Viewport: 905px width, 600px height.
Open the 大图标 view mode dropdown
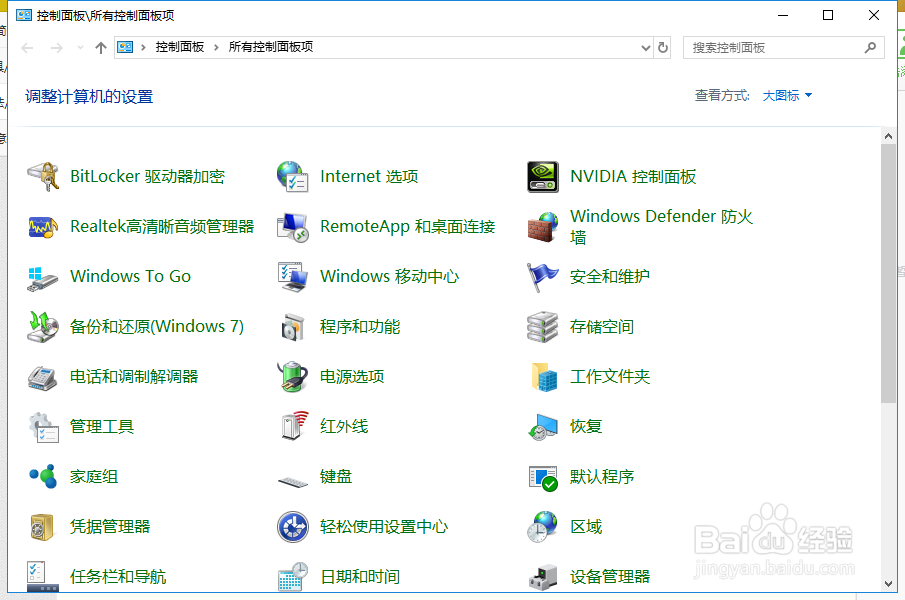click(x=787, y=96)
